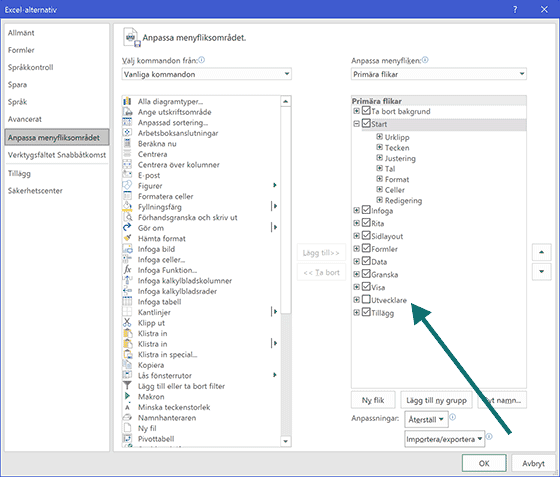Expand the Urklipp group

[x=379, y=137]
